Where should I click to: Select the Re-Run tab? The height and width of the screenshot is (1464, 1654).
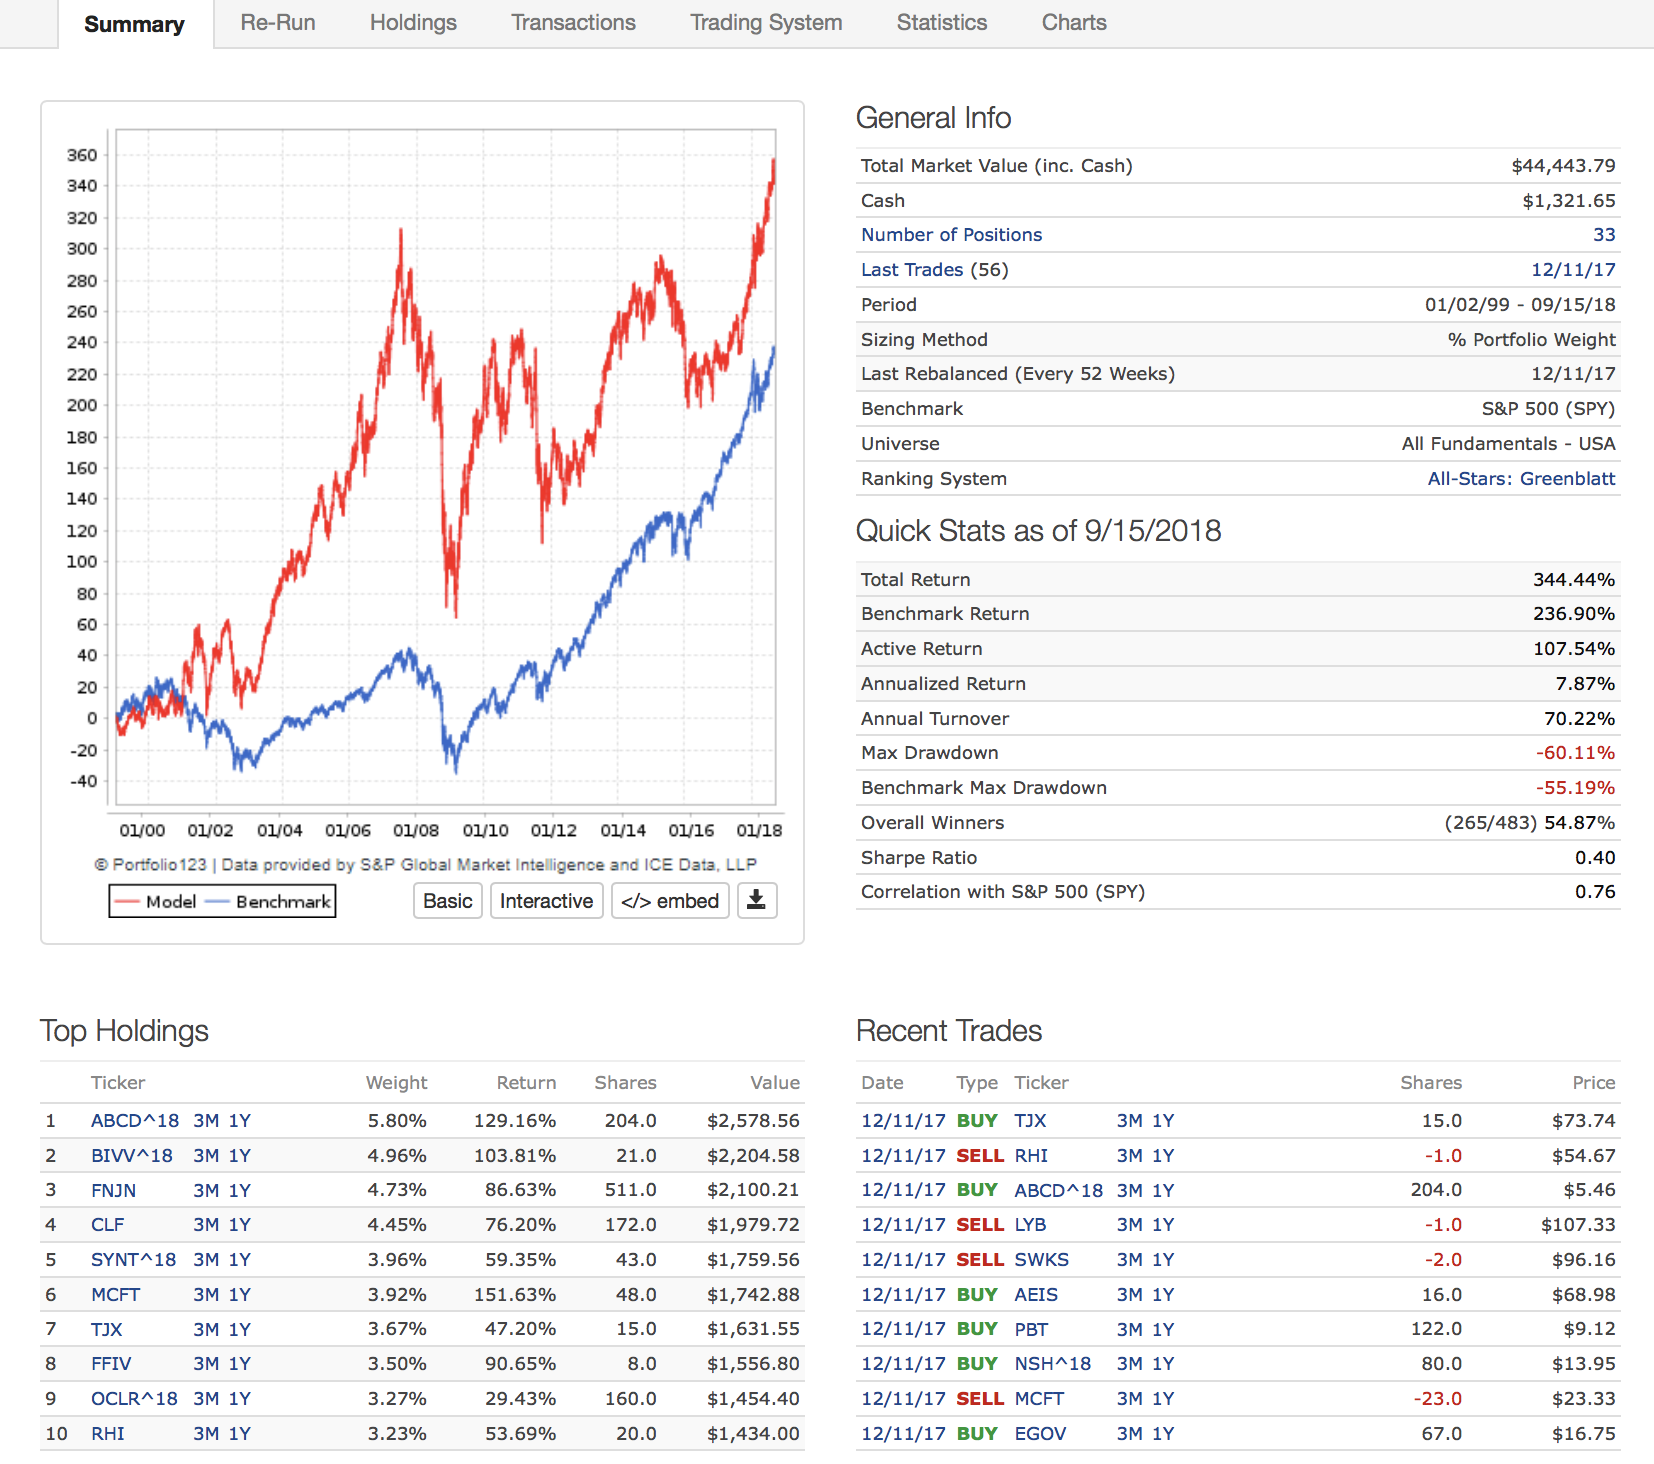tap(278, 23)
